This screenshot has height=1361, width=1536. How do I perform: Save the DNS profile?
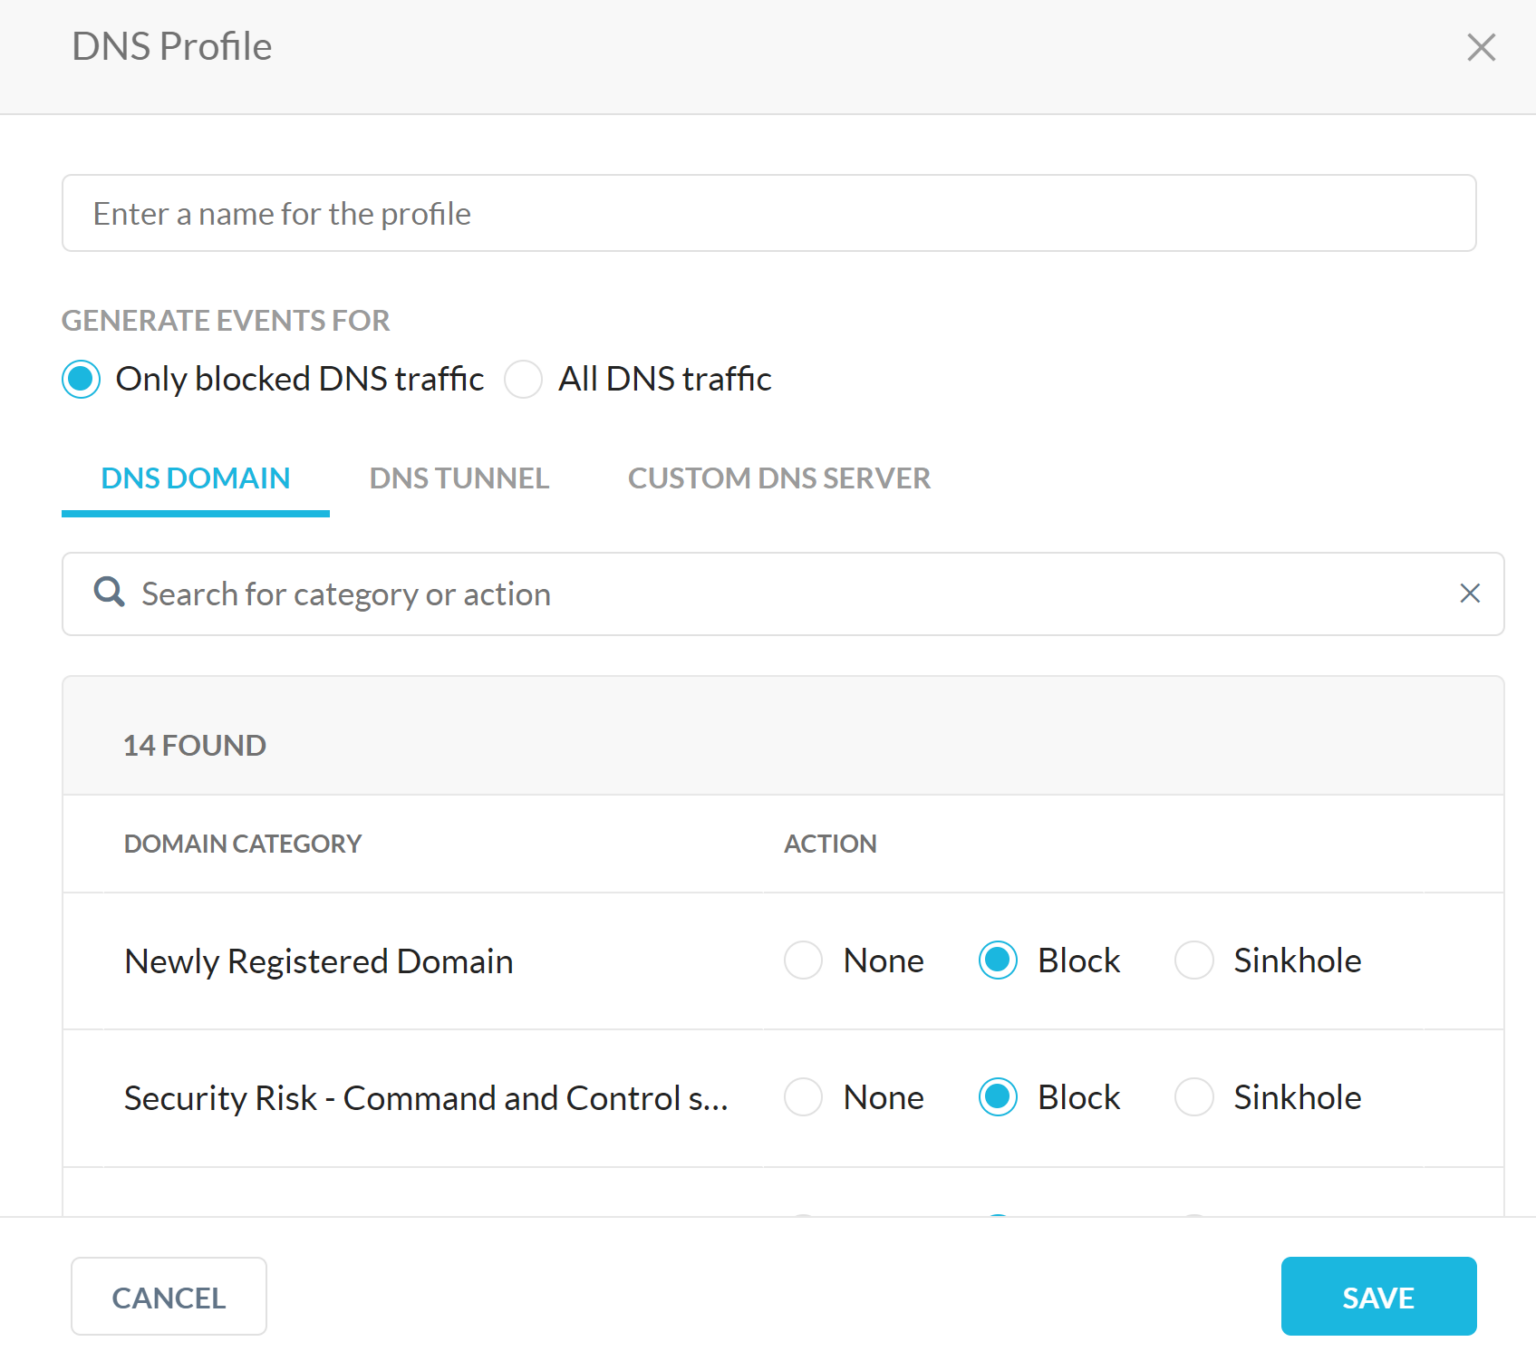tap(1379, 1296)
